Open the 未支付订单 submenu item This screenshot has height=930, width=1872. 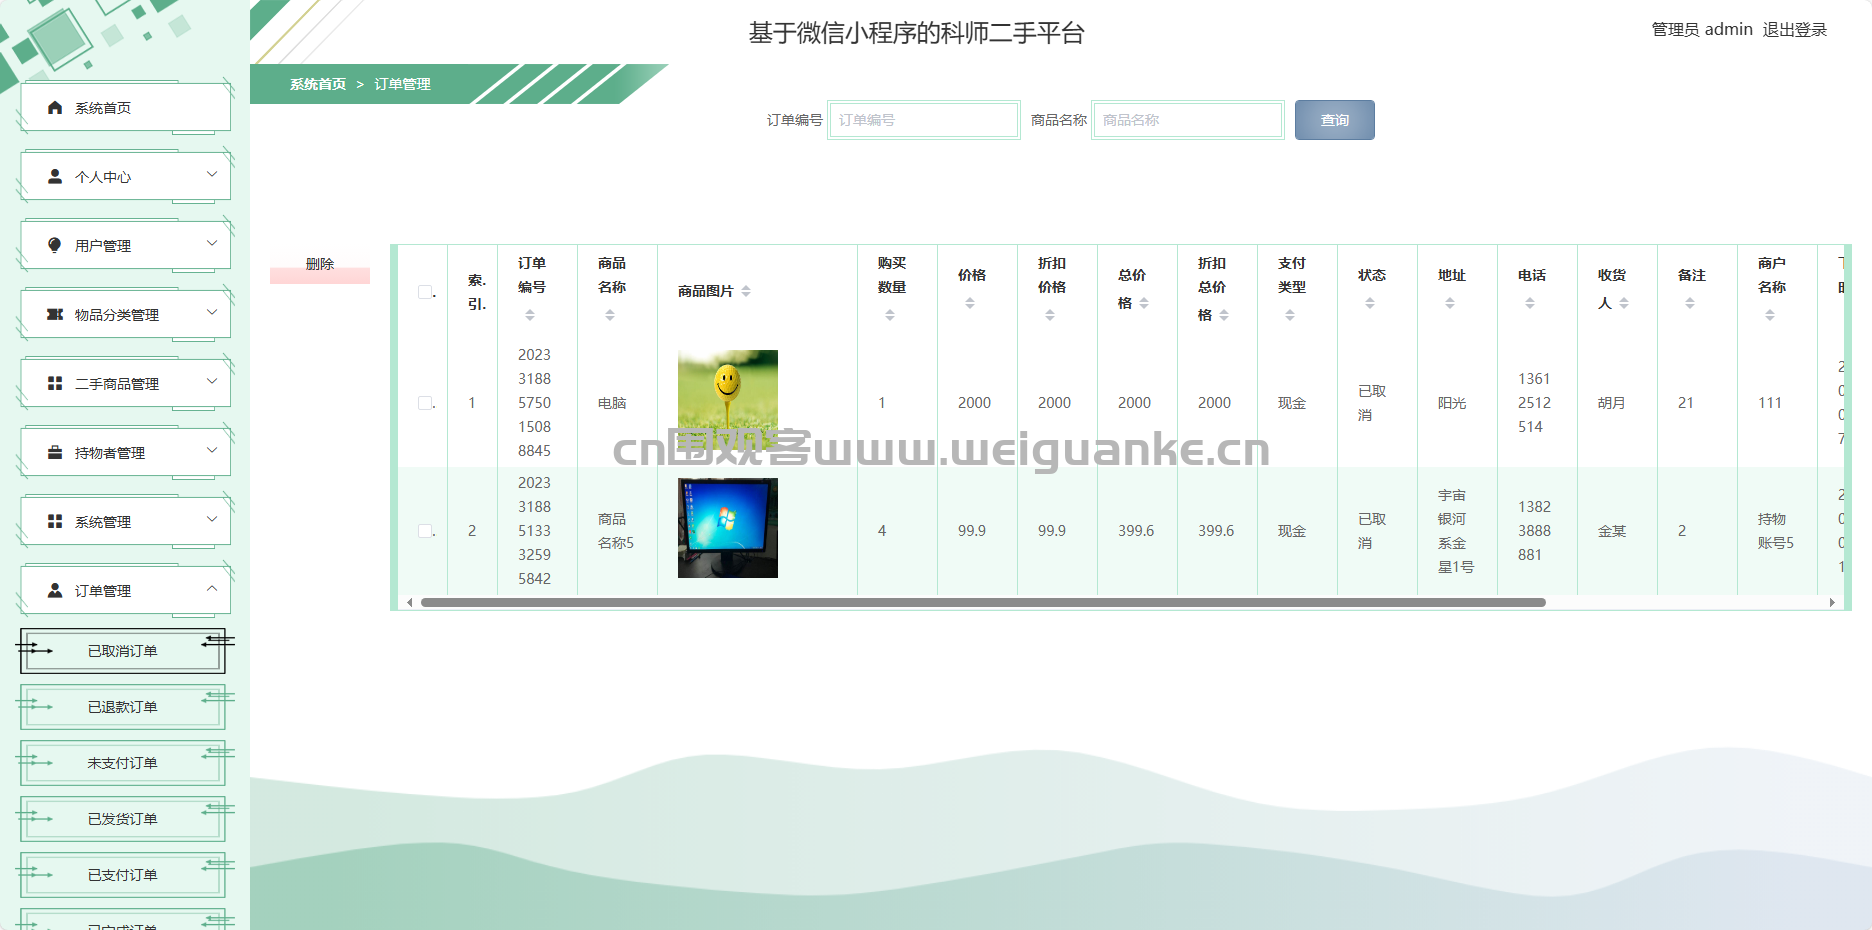point(123,763)
